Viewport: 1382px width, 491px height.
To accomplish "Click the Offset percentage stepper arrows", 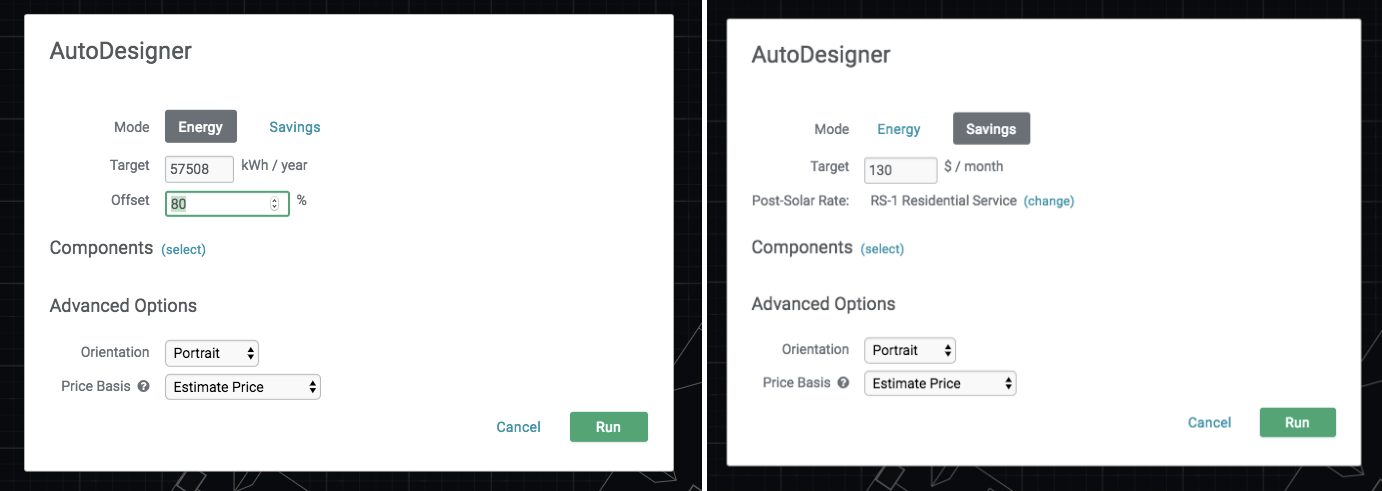I will coord(275,204).
